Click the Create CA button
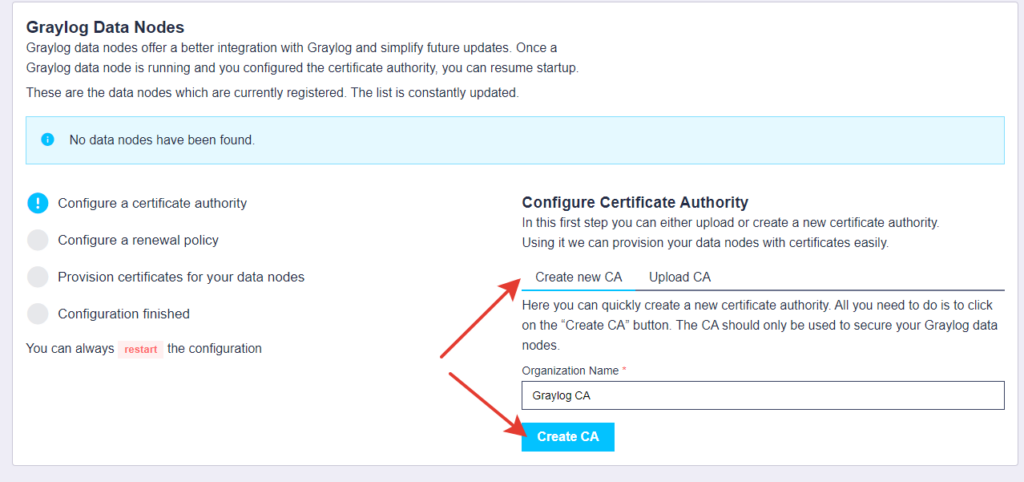Viewport: 1024px width, 482px height. (568, 437)
